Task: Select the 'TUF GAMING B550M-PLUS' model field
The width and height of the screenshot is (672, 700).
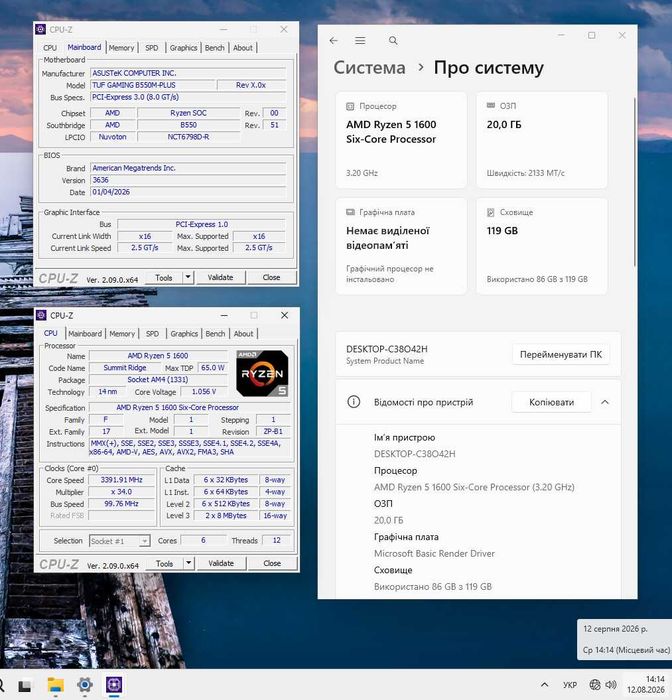Action: tap(153, 85)
